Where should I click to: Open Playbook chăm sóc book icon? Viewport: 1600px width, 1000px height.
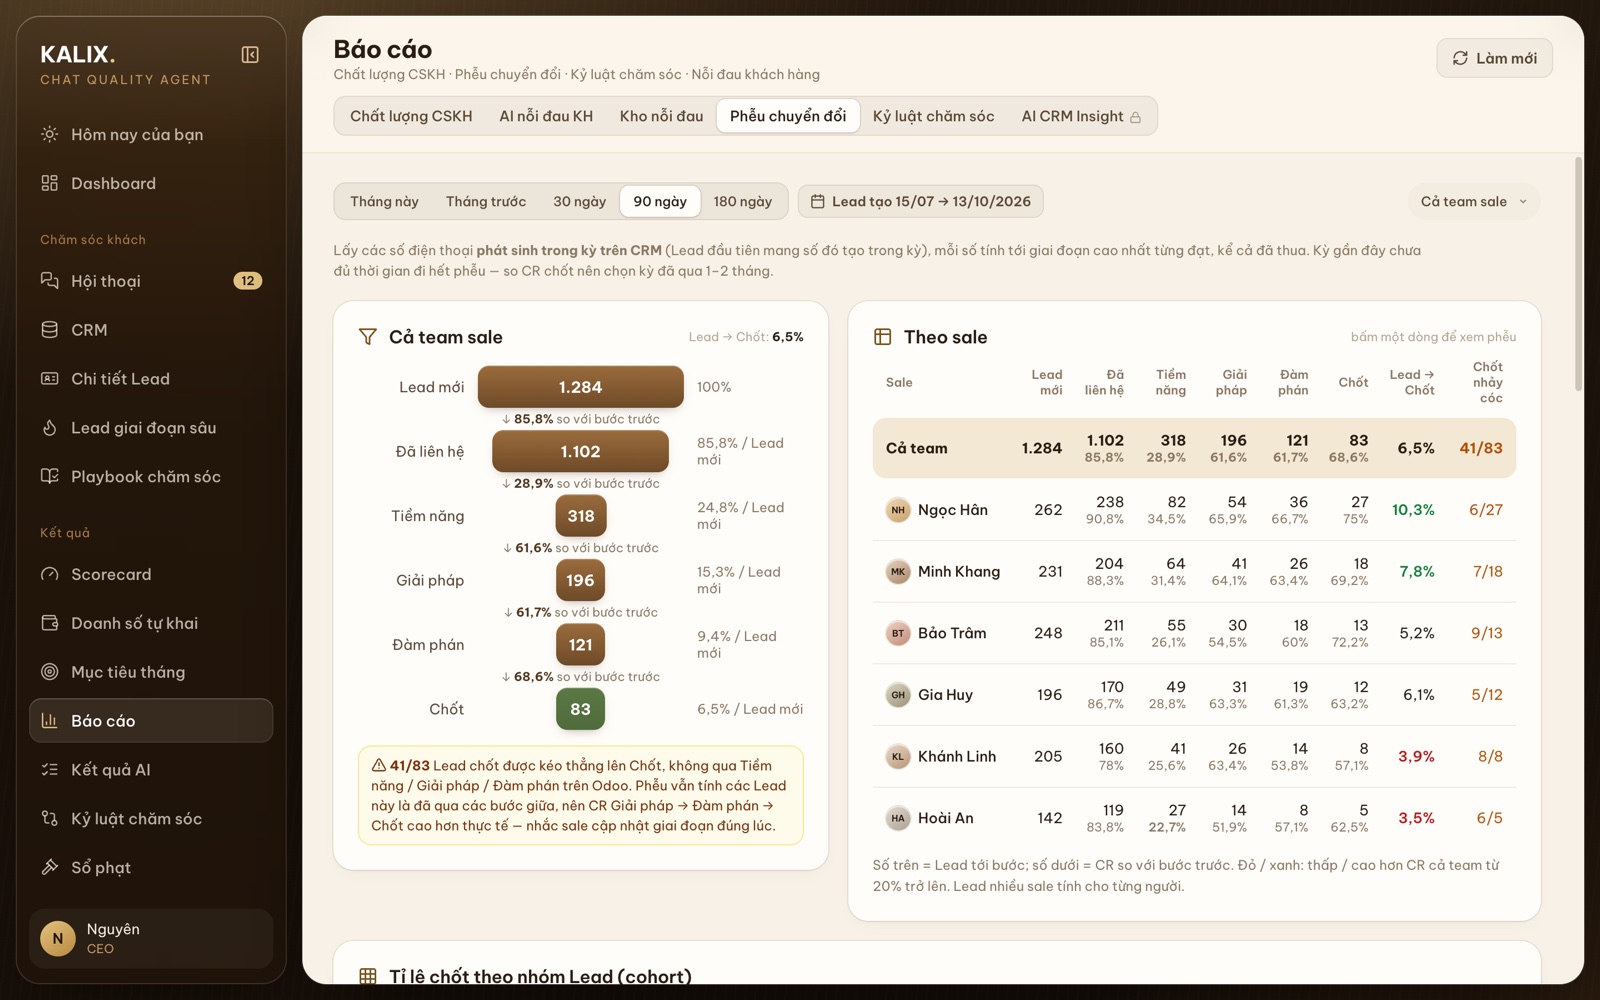click(x=49, y=477)
